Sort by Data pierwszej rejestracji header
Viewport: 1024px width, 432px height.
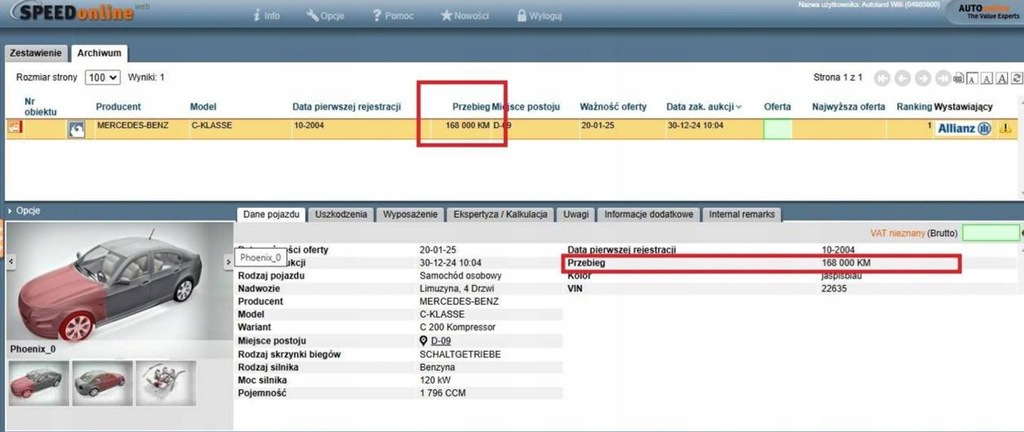347,106
